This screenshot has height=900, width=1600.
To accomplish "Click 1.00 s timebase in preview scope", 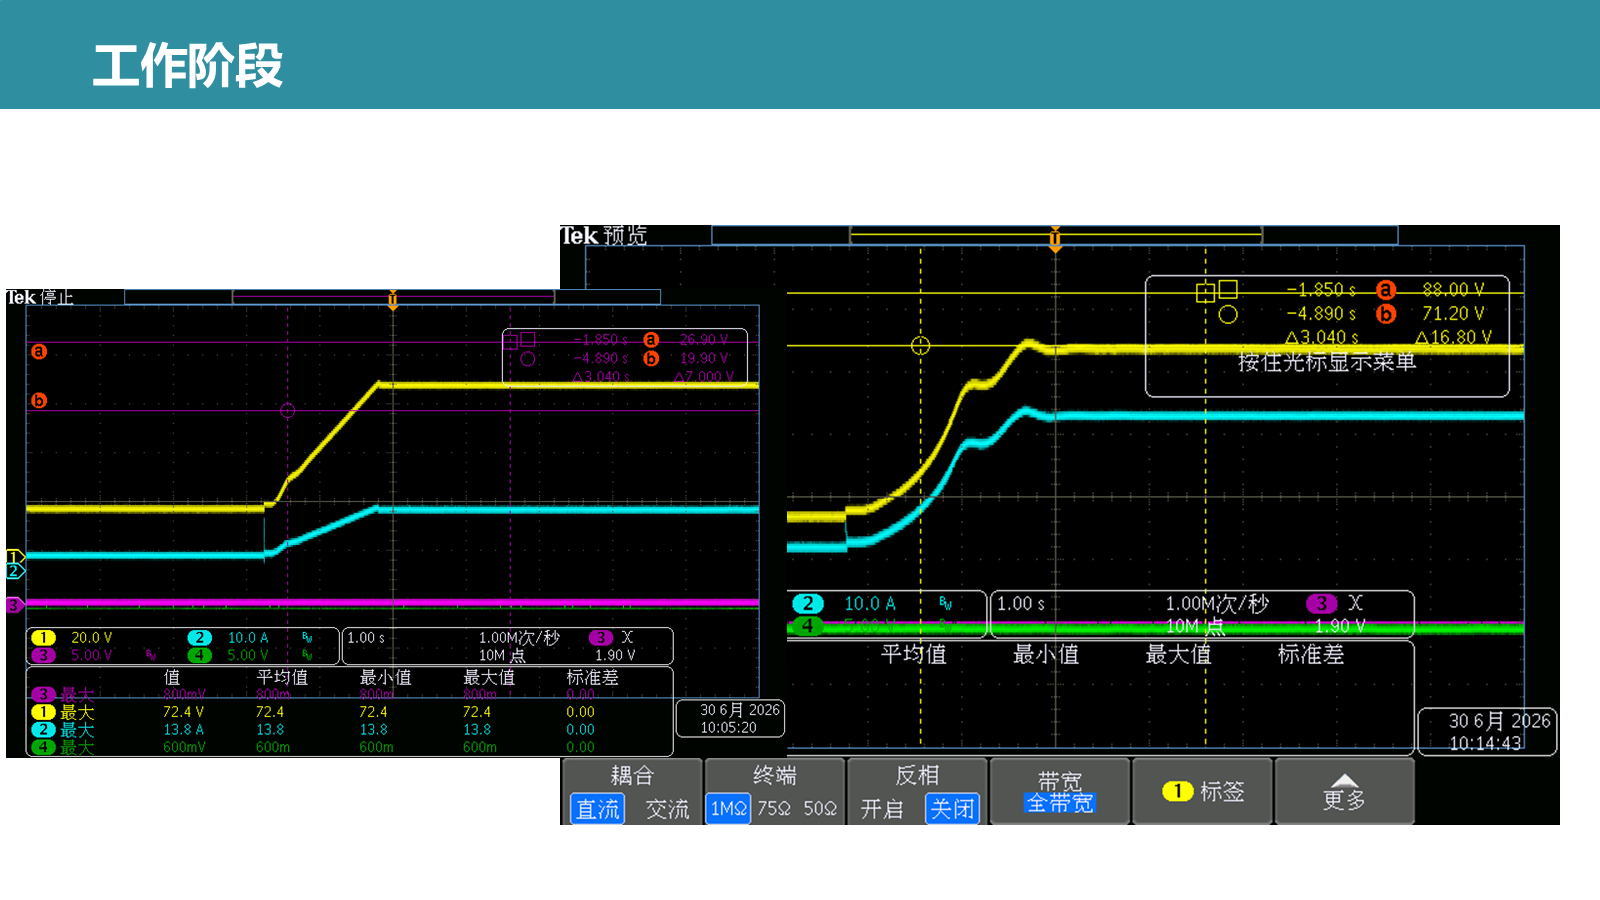I will (1021, 604).
